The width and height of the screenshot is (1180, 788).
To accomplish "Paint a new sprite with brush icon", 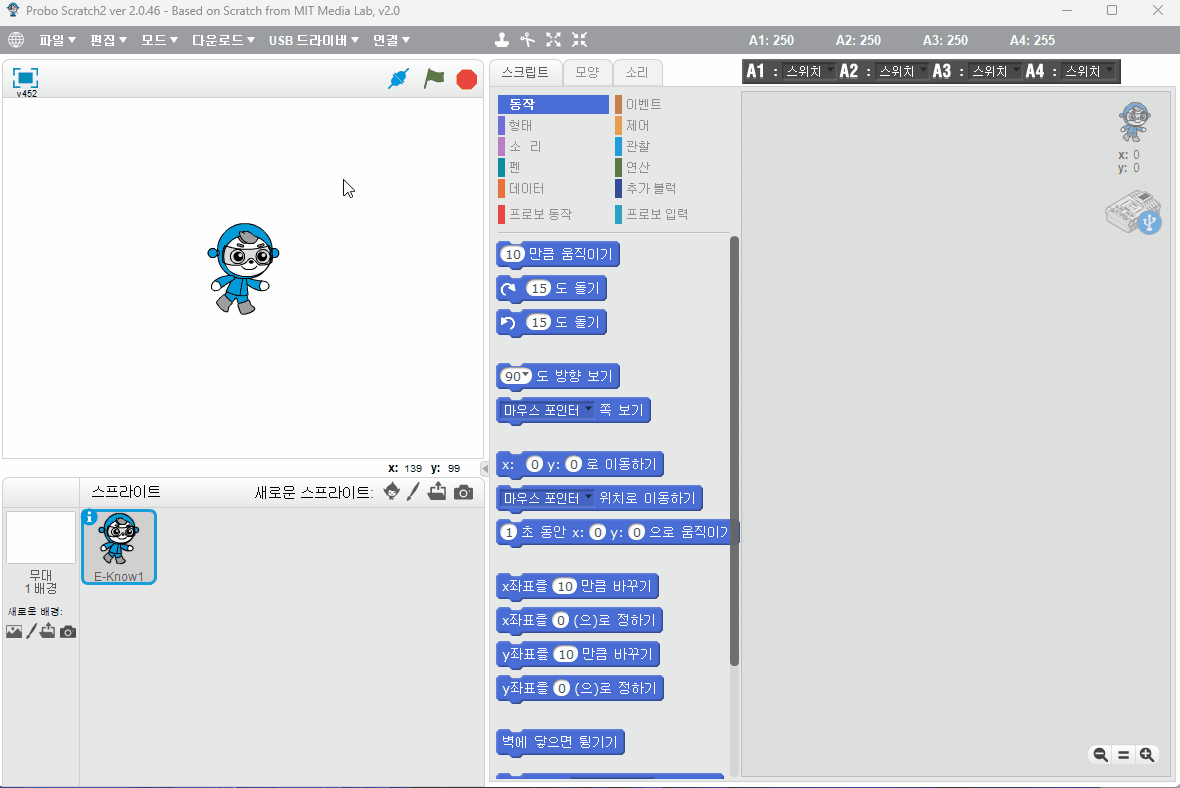I will click(x=413, y=491).
